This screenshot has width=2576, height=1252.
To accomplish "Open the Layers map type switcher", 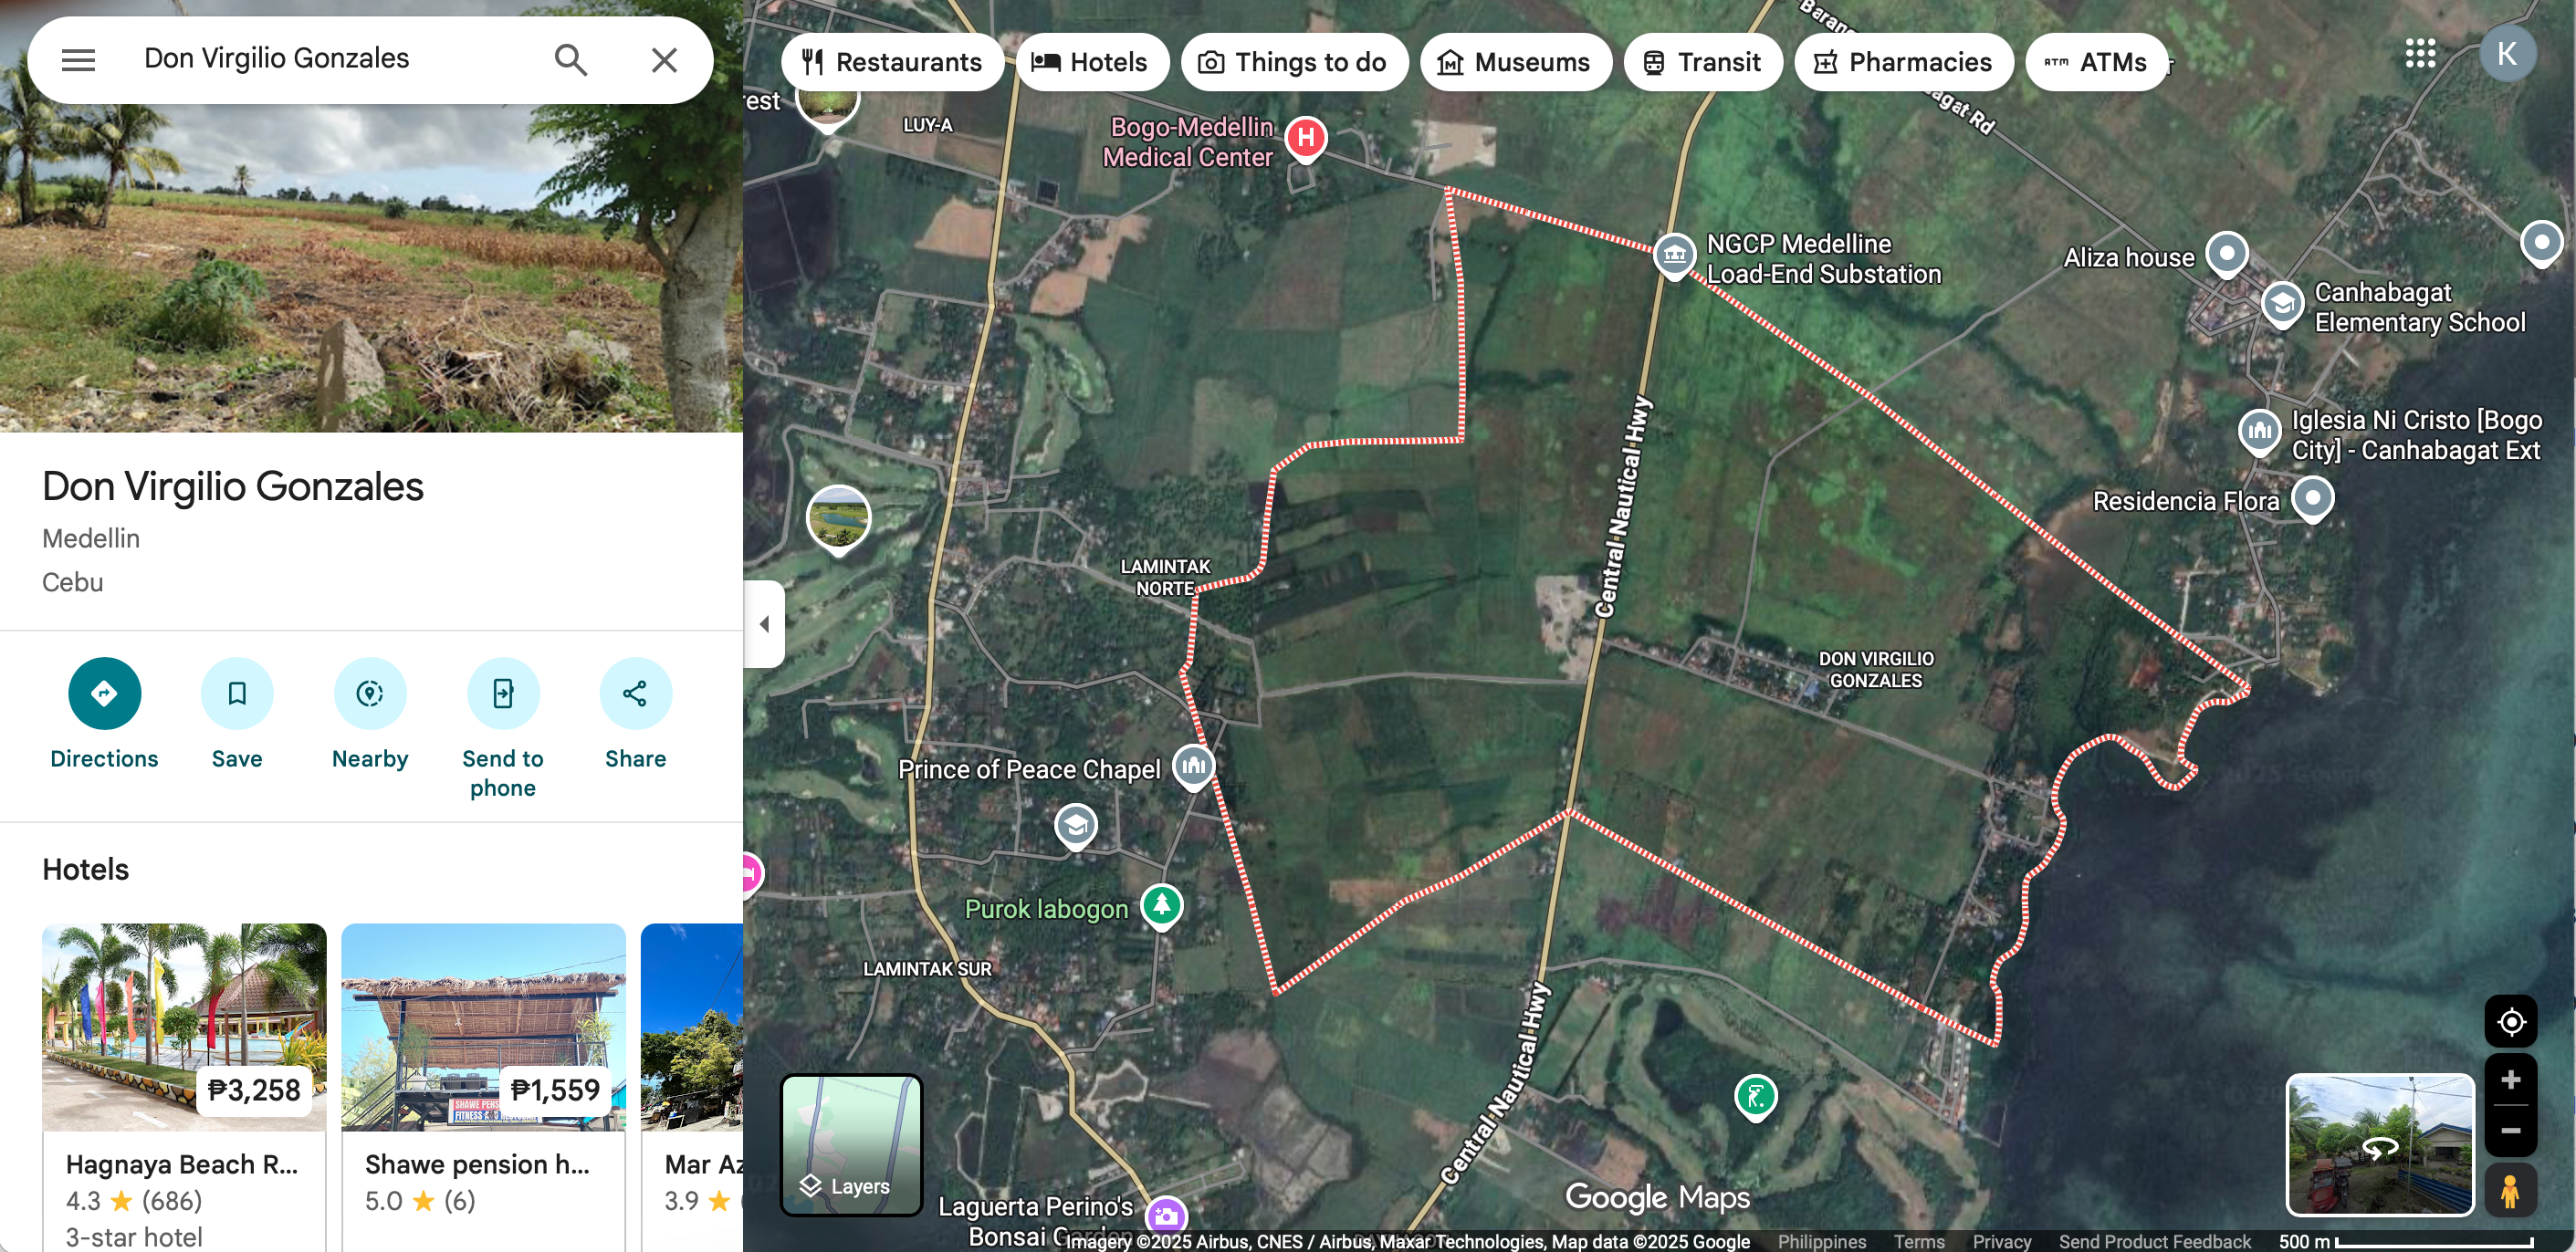I will click(851, 1145).
